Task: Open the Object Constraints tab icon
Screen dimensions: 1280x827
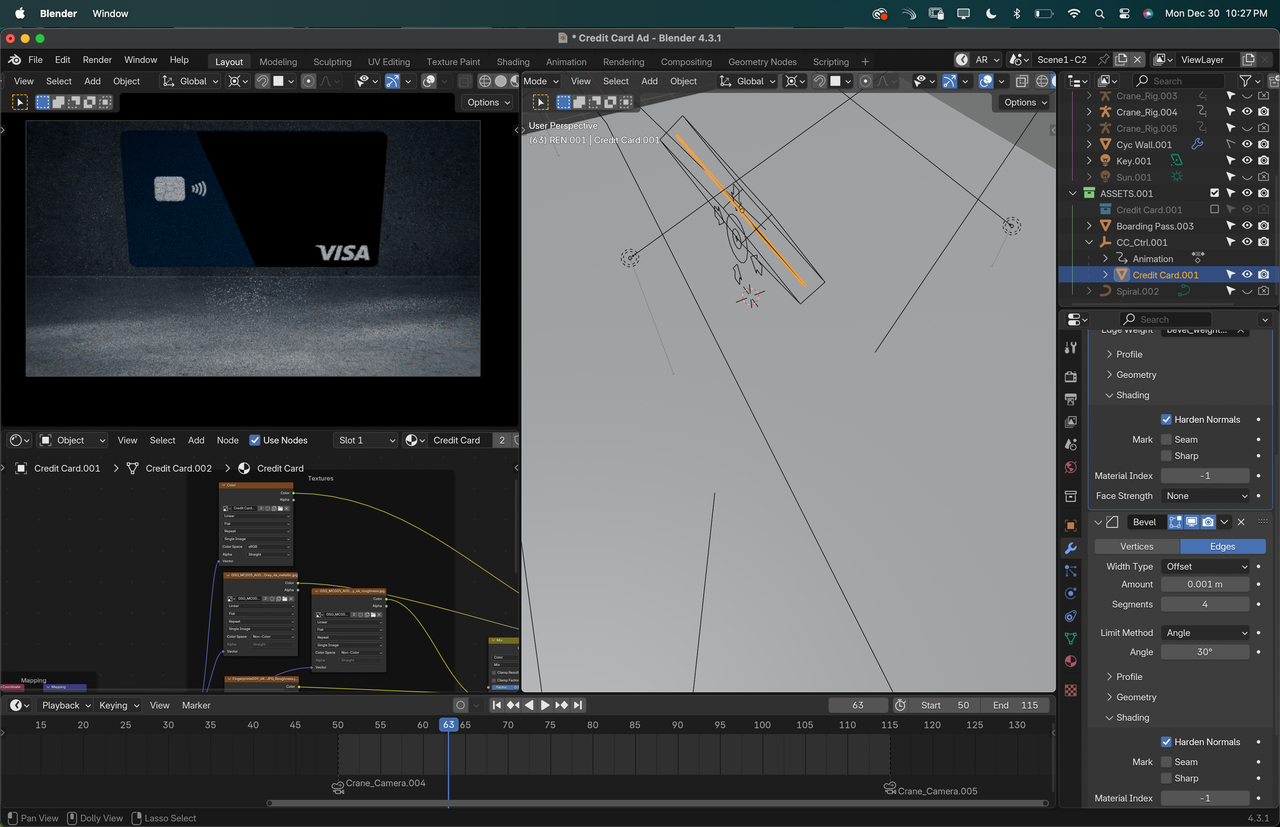Action: (1071, 616)
